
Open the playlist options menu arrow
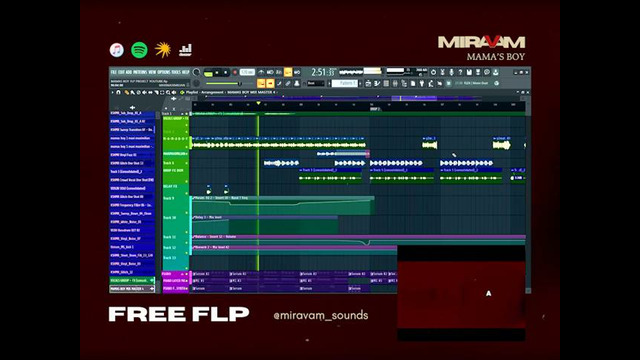click(112, 92)
